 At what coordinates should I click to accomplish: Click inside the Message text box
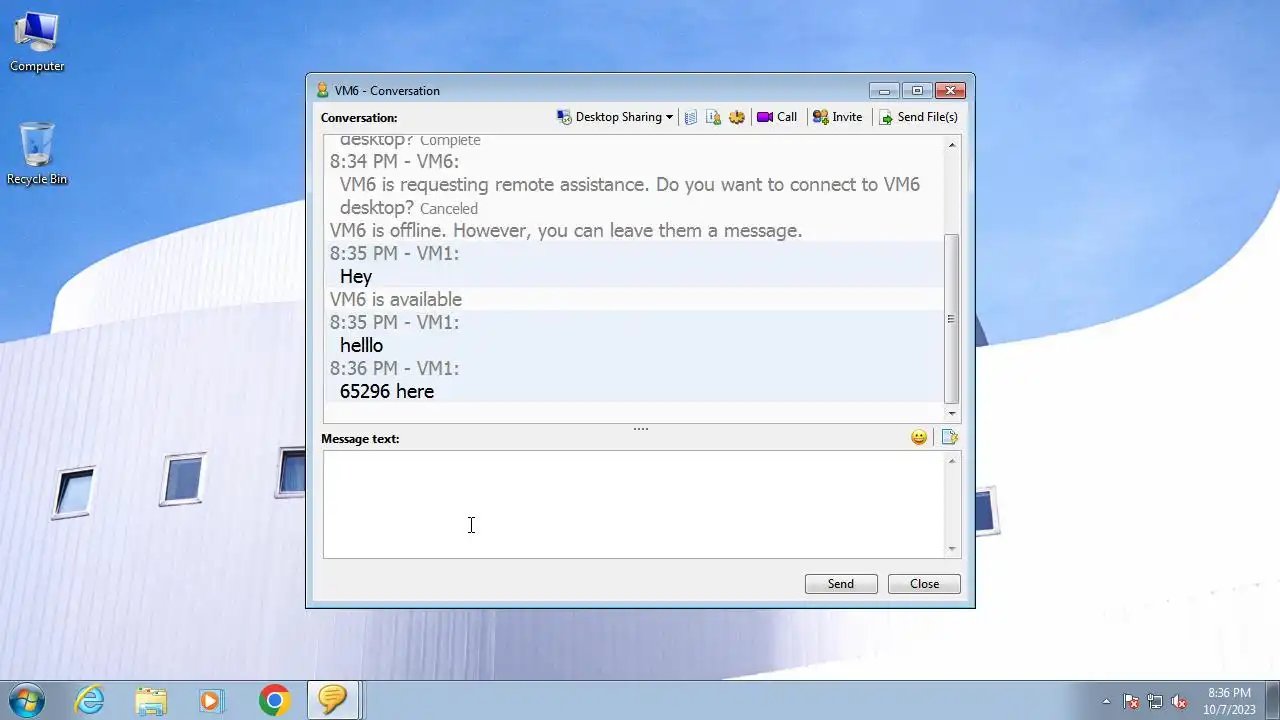pos(634,504)
